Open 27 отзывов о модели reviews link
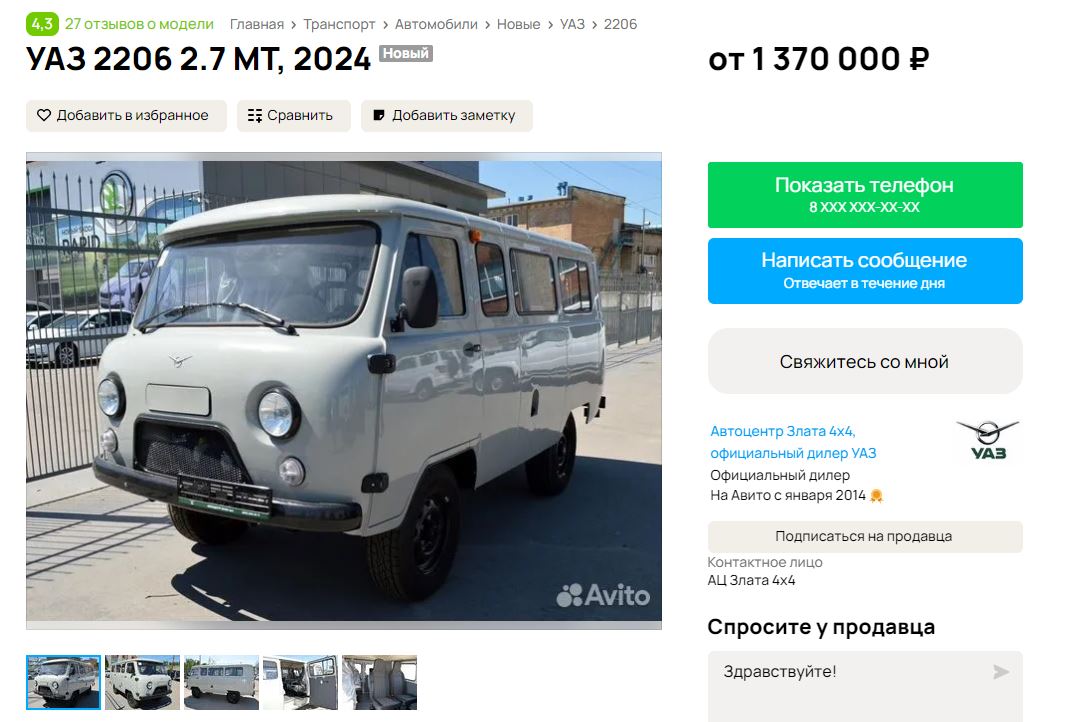The image size is (1086, 722). pos(139,24)
